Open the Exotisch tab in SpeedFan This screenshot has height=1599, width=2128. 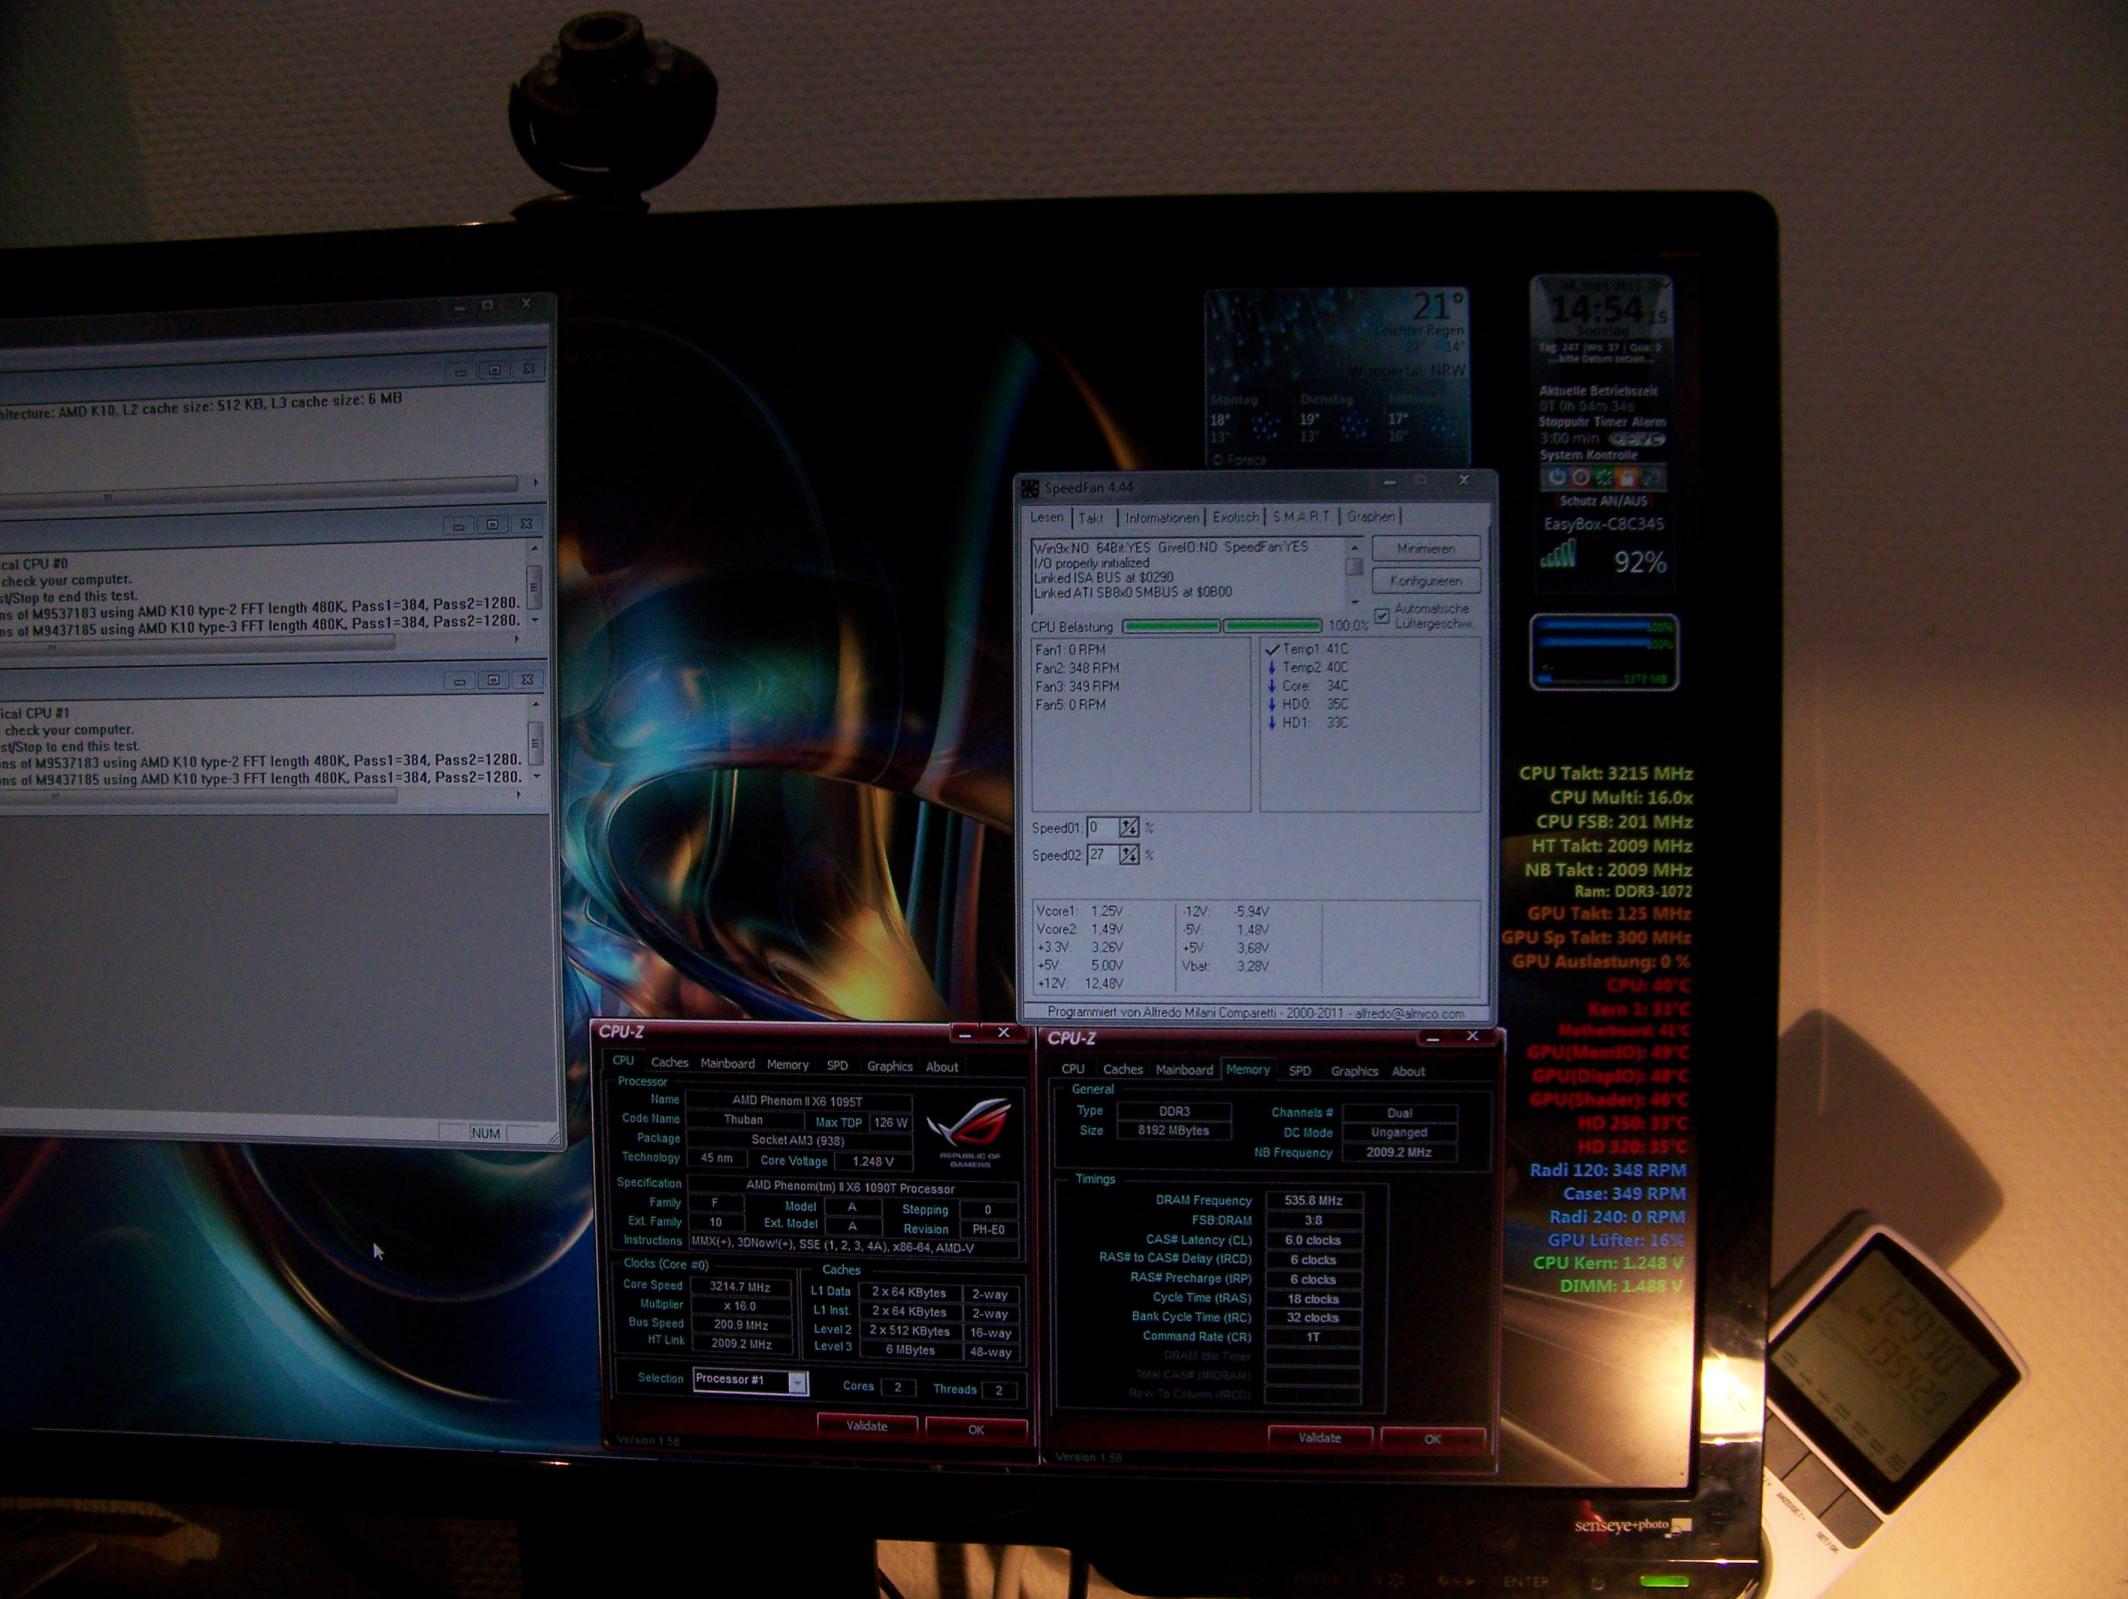tap(1235, 518)
